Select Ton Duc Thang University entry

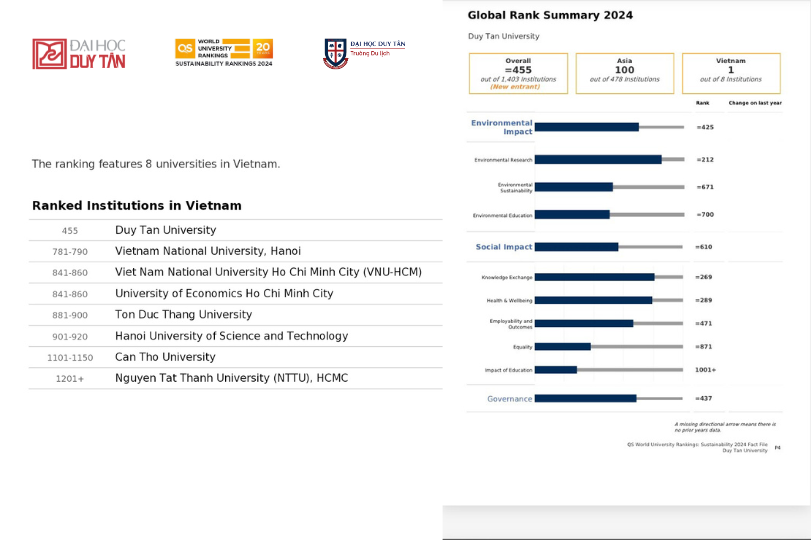pyautogui.click(x=183, y=315)
